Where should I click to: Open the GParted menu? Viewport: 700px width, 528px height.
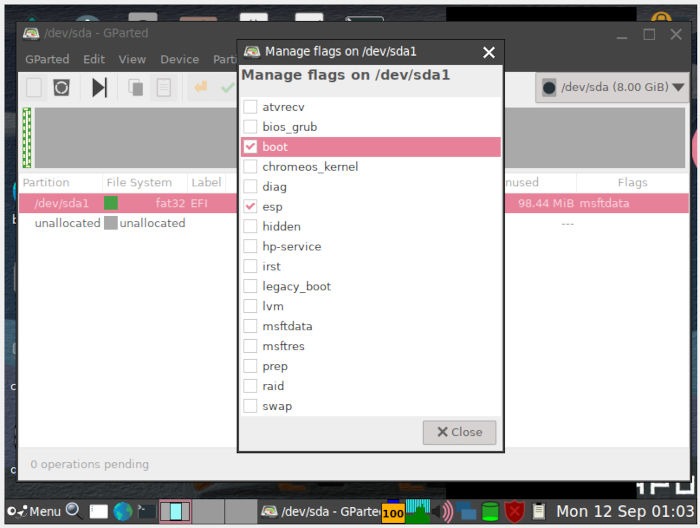pyautogui.click(x=47, y=59)
